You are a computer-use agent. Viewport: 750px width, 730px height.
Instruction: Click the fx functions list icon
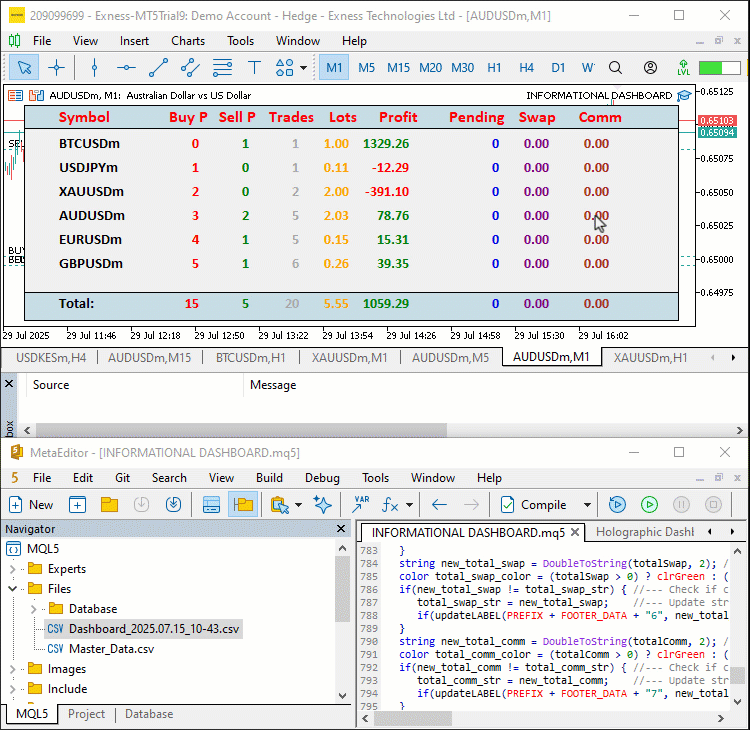coord(390,504)
